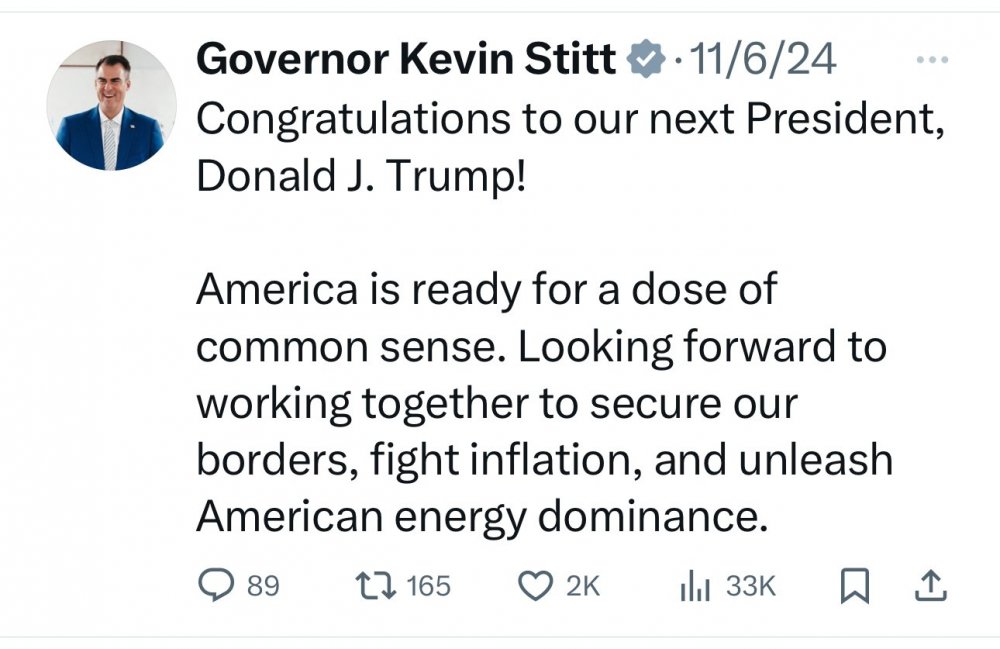Open view analytics bar chart icon
Image resolution: width=1000 pixels, height=649 pixels.
click(x=694, y=587)
